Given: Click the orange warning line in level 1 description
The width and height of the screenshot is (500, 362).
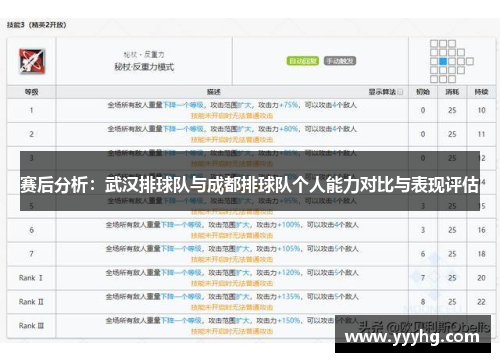Looking at the screenshot, I should (x=232, y=116).
